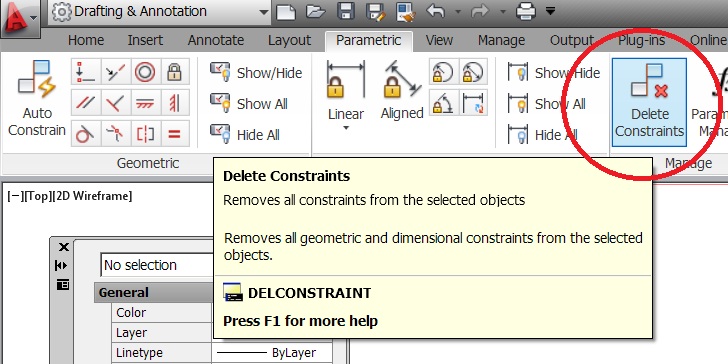Select the Layer property row
This screenshot has height=364, width=728.
point(162,333)
